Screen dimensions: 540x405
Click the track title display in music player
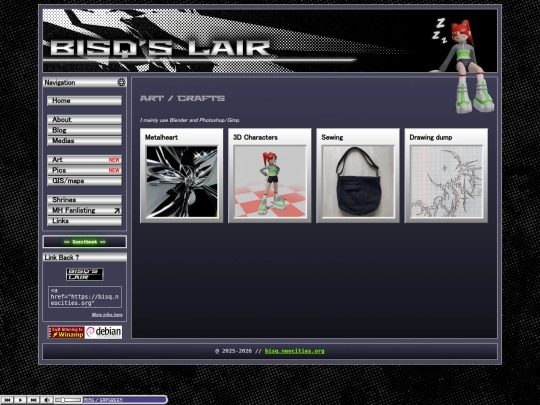[x=124, y=400]
